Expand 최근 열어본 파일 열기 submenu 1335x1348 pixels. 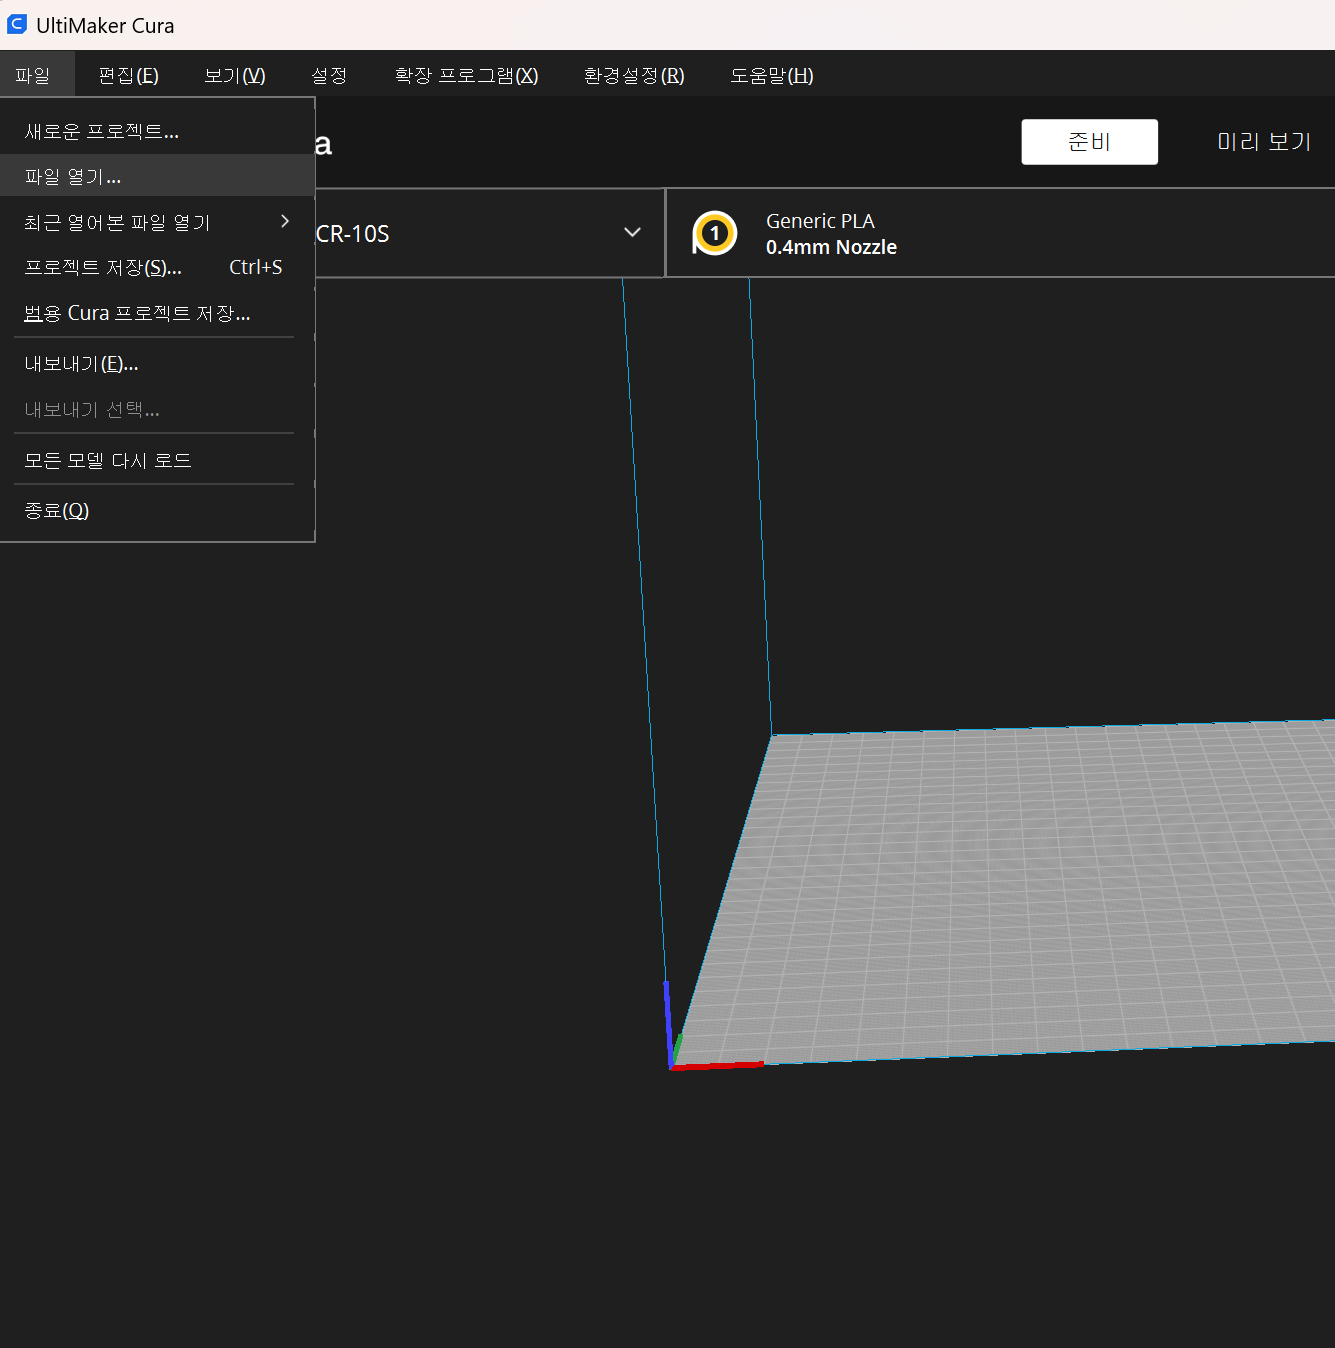pyautogui.click(x=157, y=222)
